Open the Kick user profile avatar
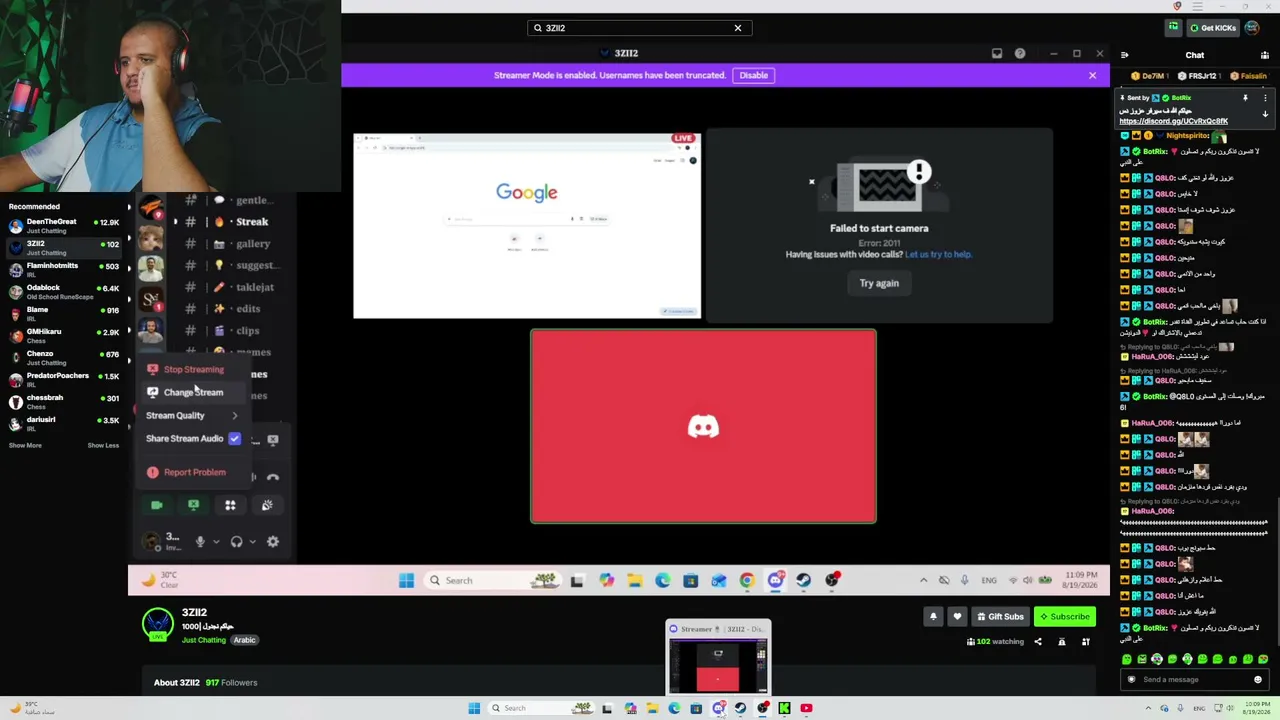The image size is (1280, 720). tap(1252, 28)
